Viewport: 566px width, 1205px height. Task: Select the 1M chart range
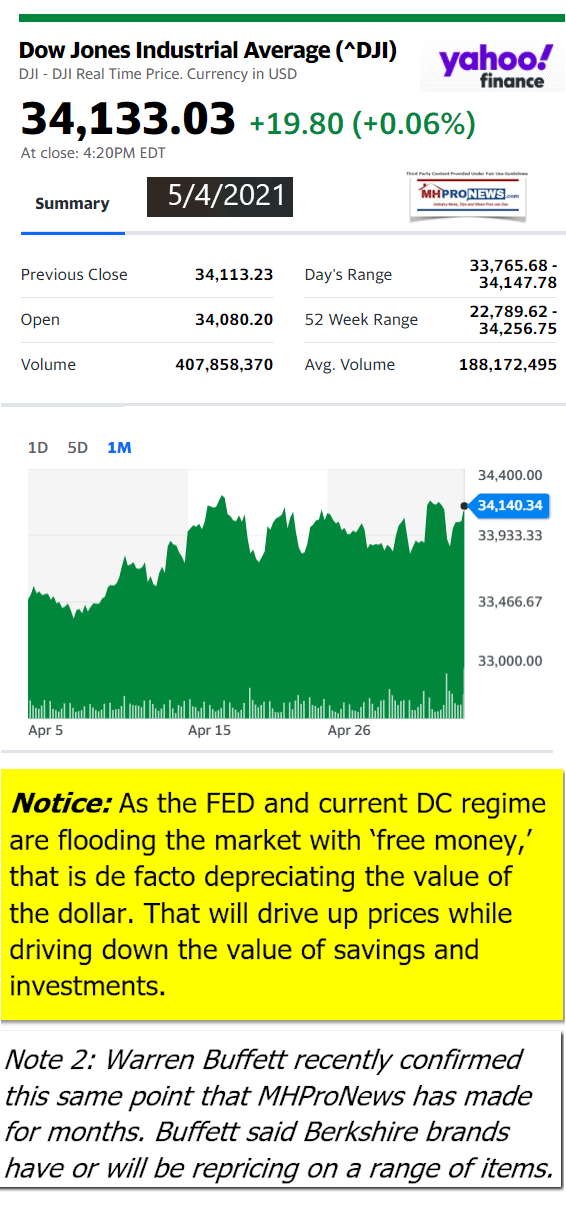pyautogui.click(x=119, y=448)
